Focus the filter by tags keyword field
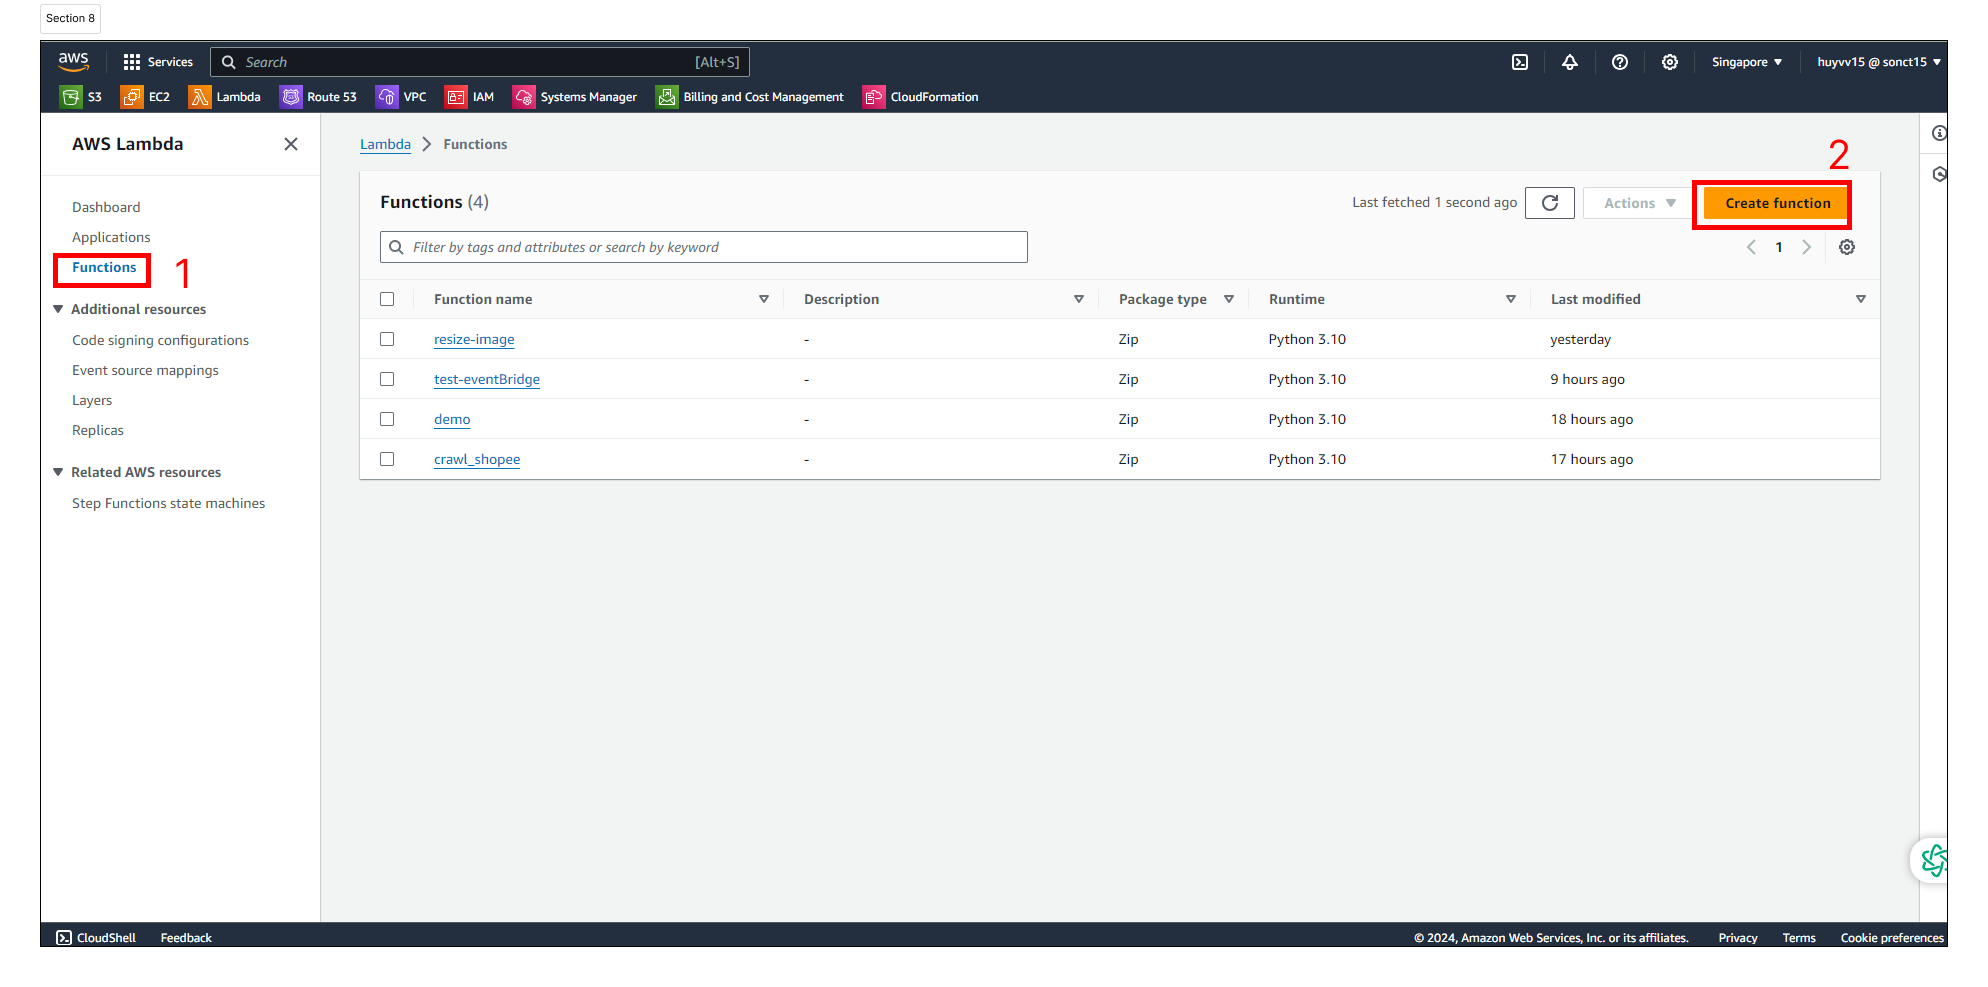 click(704, 247)
